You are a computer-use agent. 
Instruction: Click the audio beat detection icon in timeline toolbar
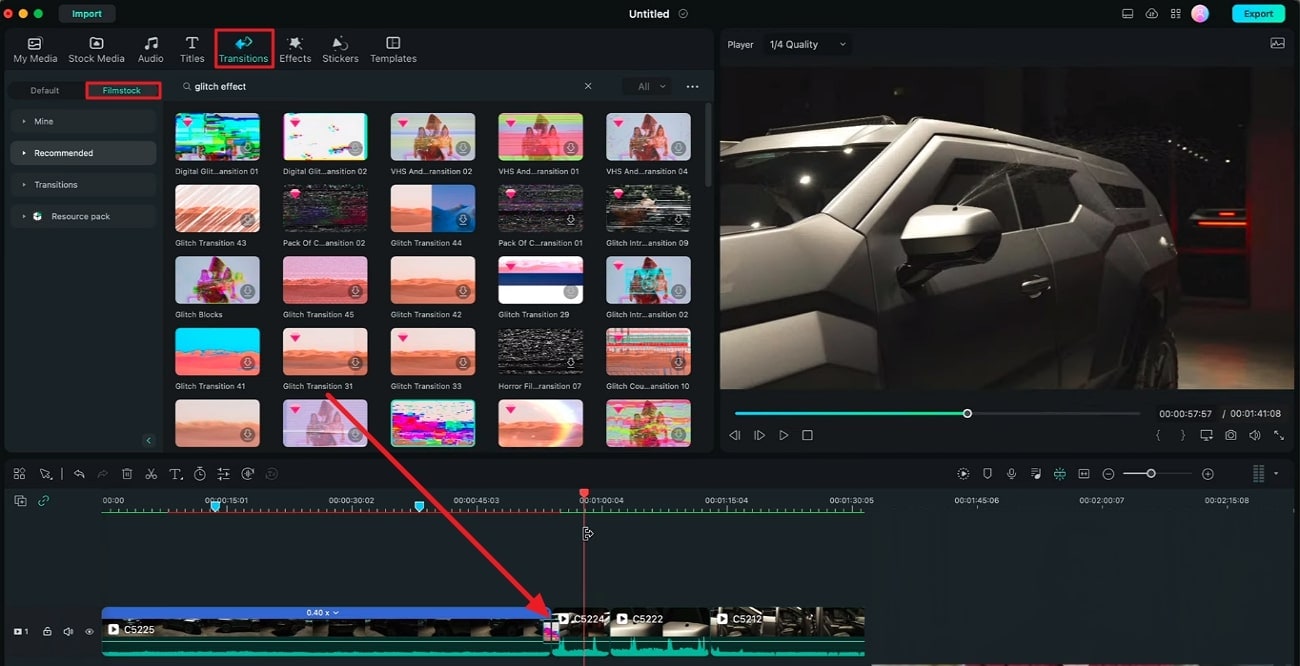tap(247, 474)
